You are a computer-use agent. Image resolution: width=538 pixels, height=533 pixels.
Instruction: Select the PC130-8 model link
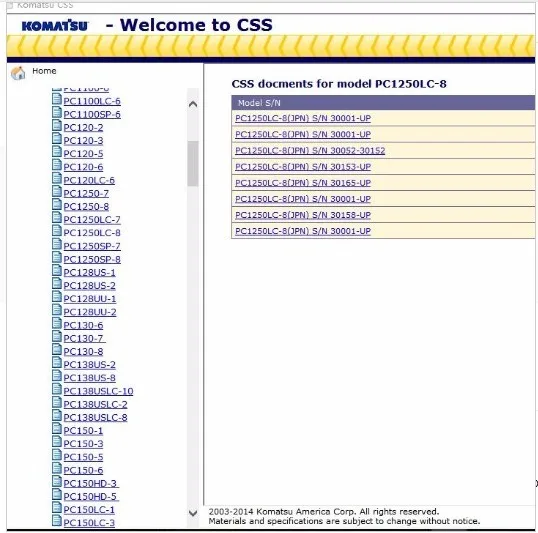coord(83,352)
